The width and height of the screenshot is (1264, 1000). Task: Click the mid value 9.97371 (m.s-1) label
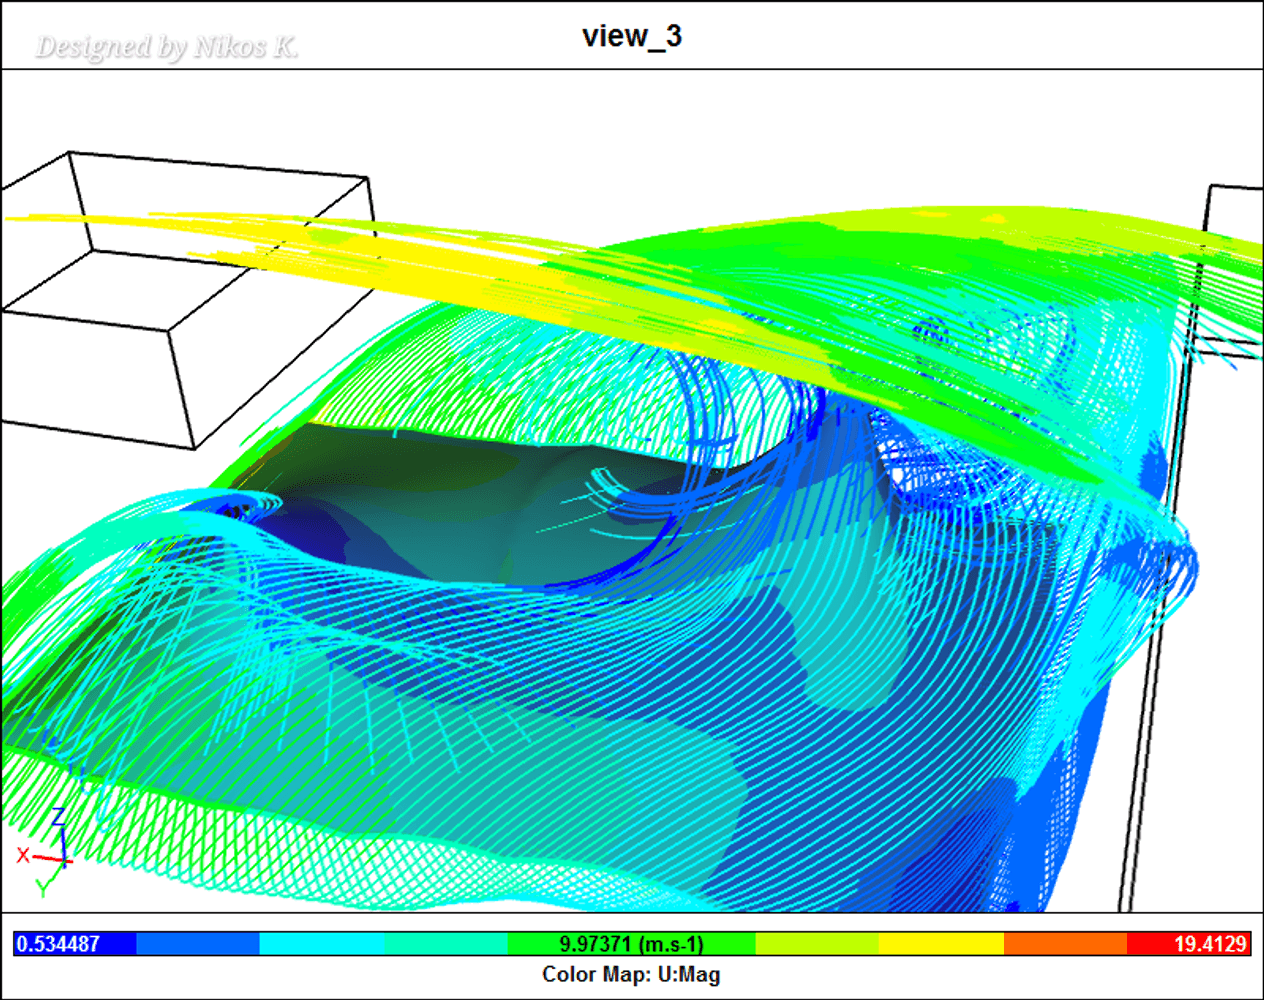pyautogui.click(x=631, y=944)
